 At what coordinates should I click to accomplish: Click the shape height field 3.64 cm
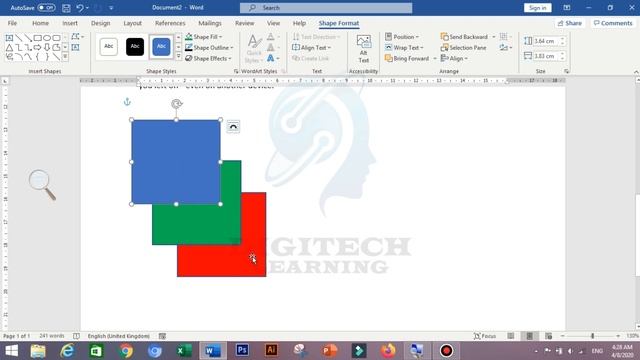click(x=545, y=41)
